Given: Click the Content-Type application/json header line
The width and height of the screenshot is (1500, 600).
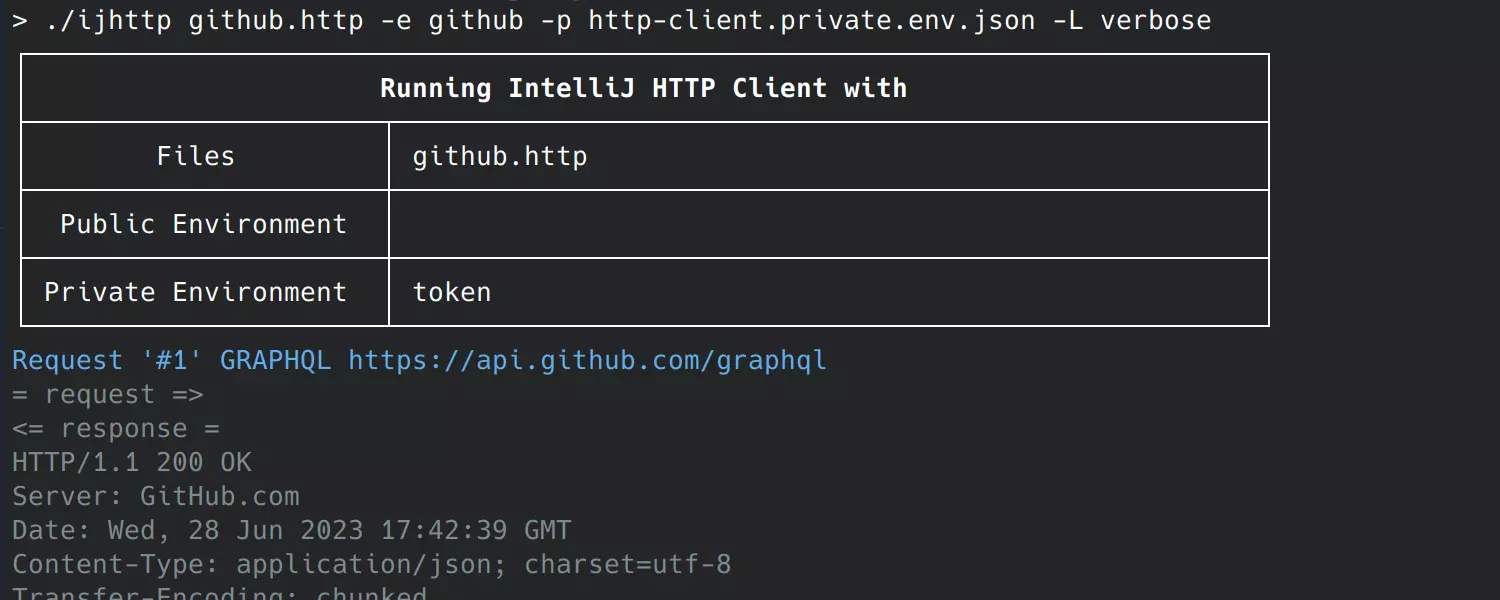Looking at the screenshot, I should click(x=371, y=564).
